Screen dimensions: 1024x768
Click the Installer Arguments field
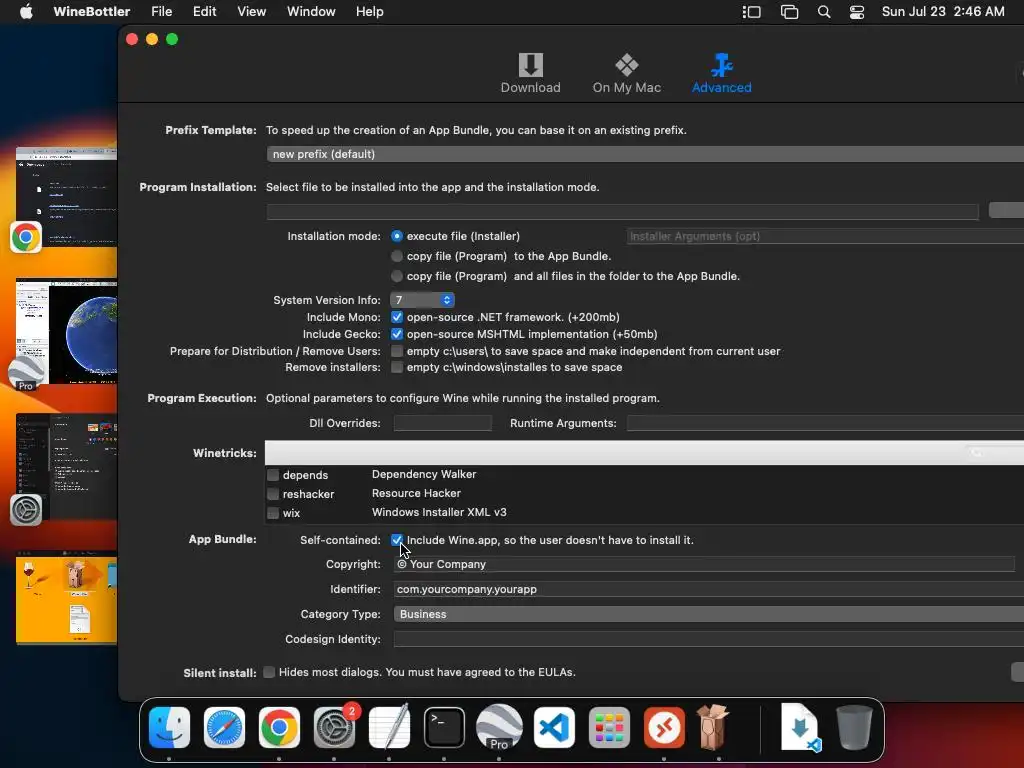[825, 236]
